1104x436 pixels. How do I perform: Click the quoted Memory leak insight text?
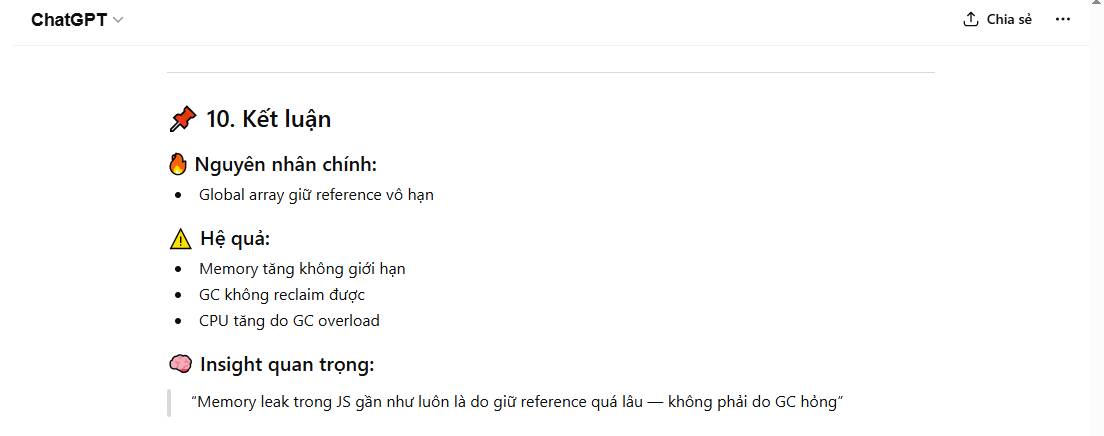tap(518, 402)
